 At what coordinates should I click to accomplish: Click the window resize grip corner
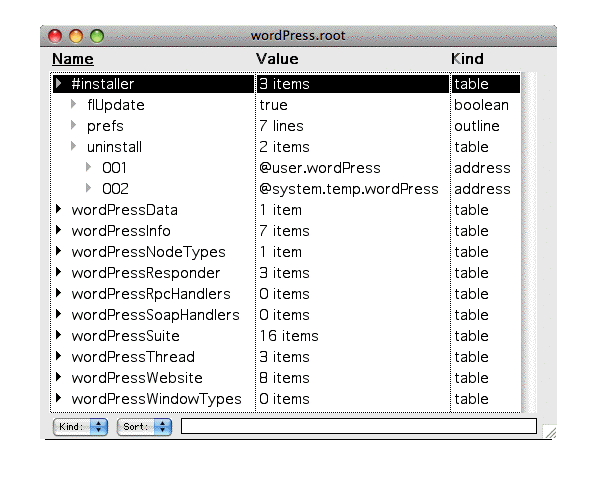[550, 433]
